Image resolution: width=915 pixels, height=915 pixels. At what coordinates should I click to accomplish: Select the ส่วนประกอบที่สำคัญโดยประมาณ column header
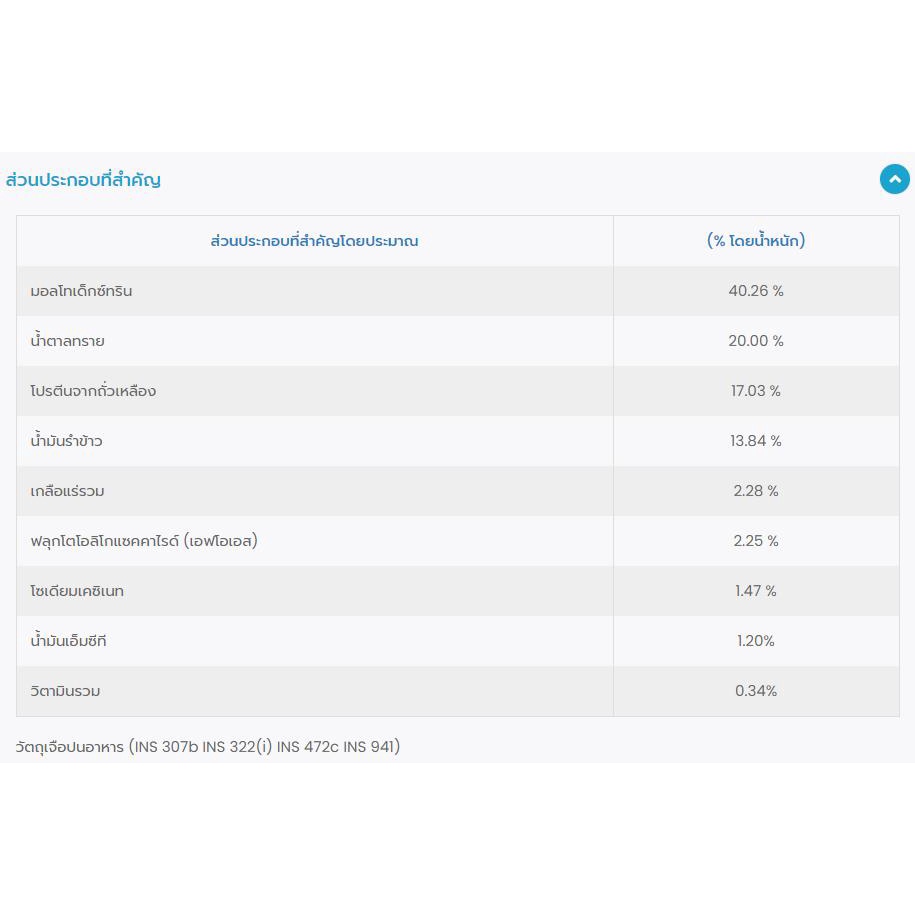click(x=314, y=241)
